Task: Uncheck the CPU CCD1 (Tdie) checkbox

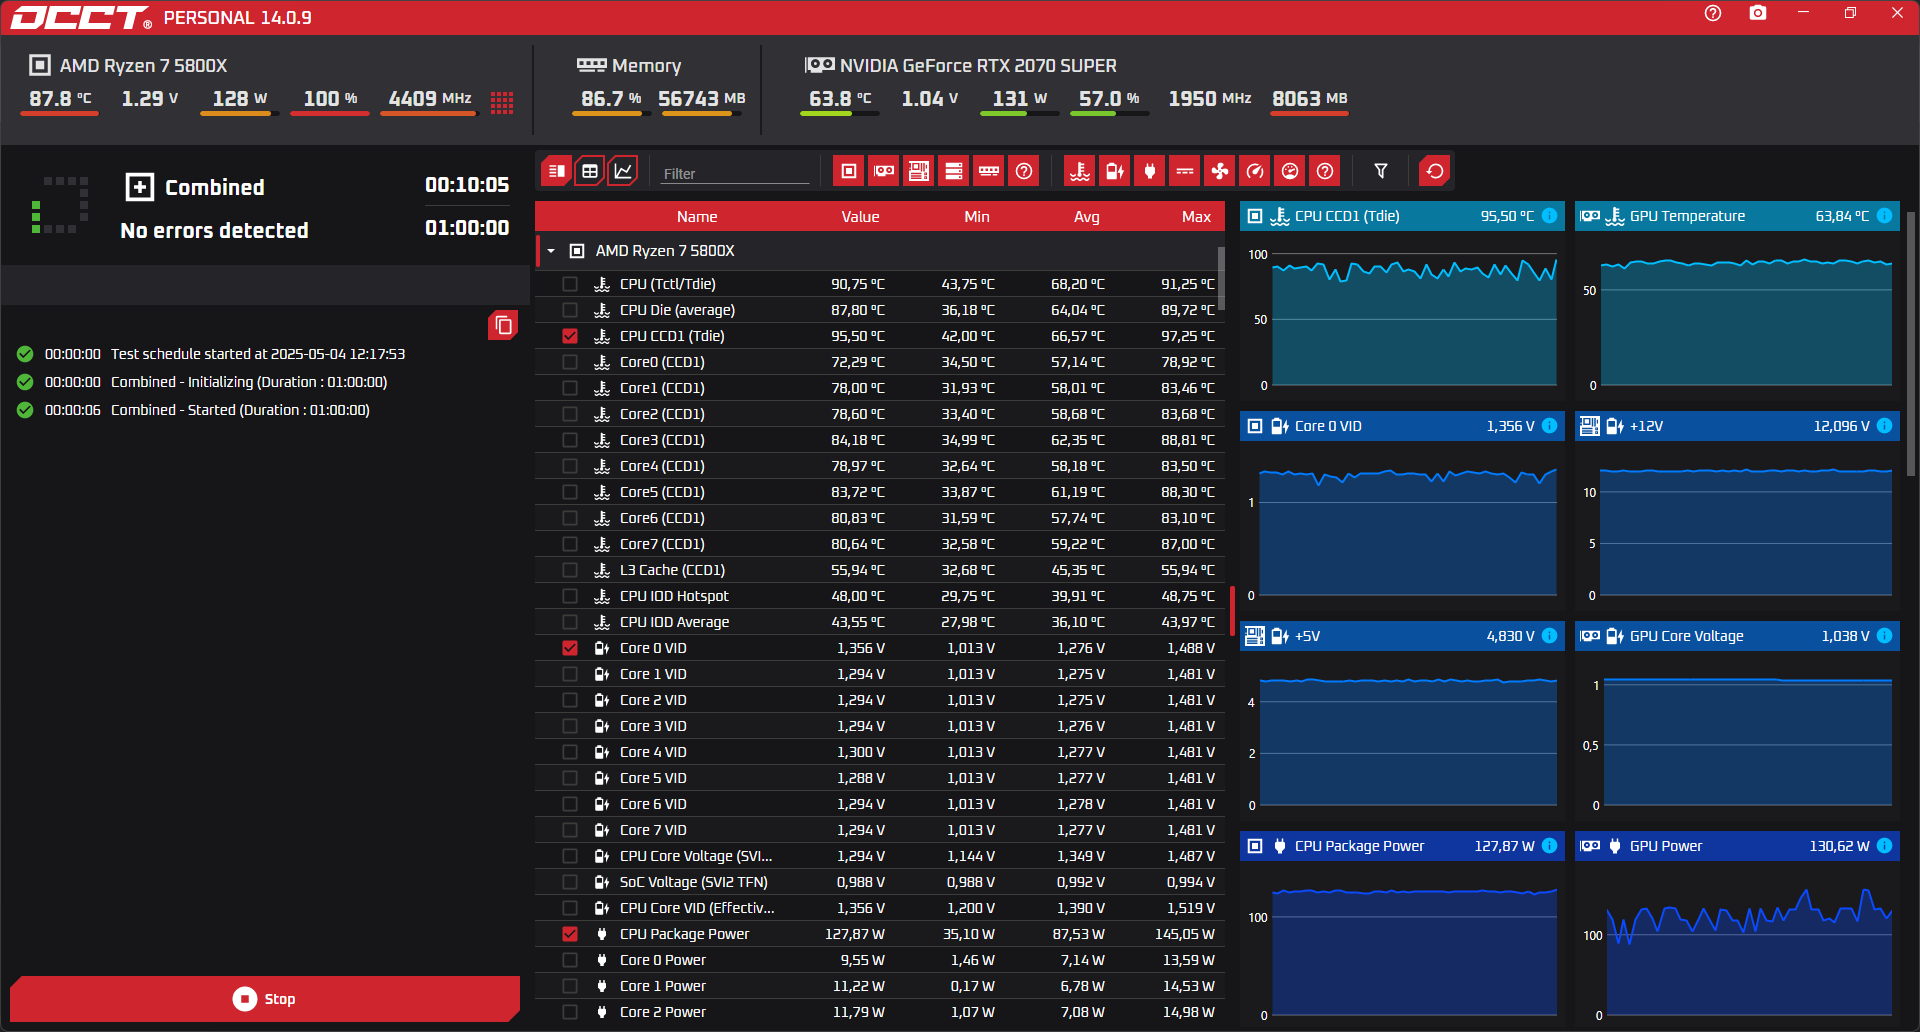Action: (570, 336)
